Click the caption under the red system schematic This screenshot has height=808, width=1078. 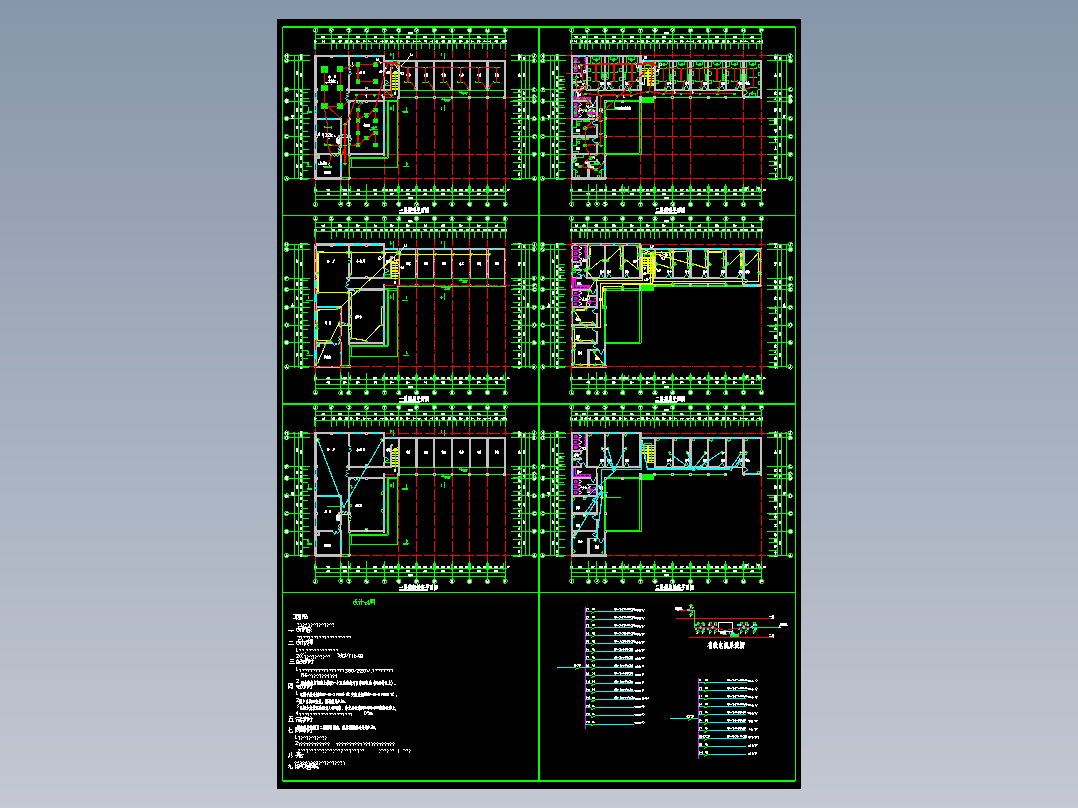coord(726,646)
